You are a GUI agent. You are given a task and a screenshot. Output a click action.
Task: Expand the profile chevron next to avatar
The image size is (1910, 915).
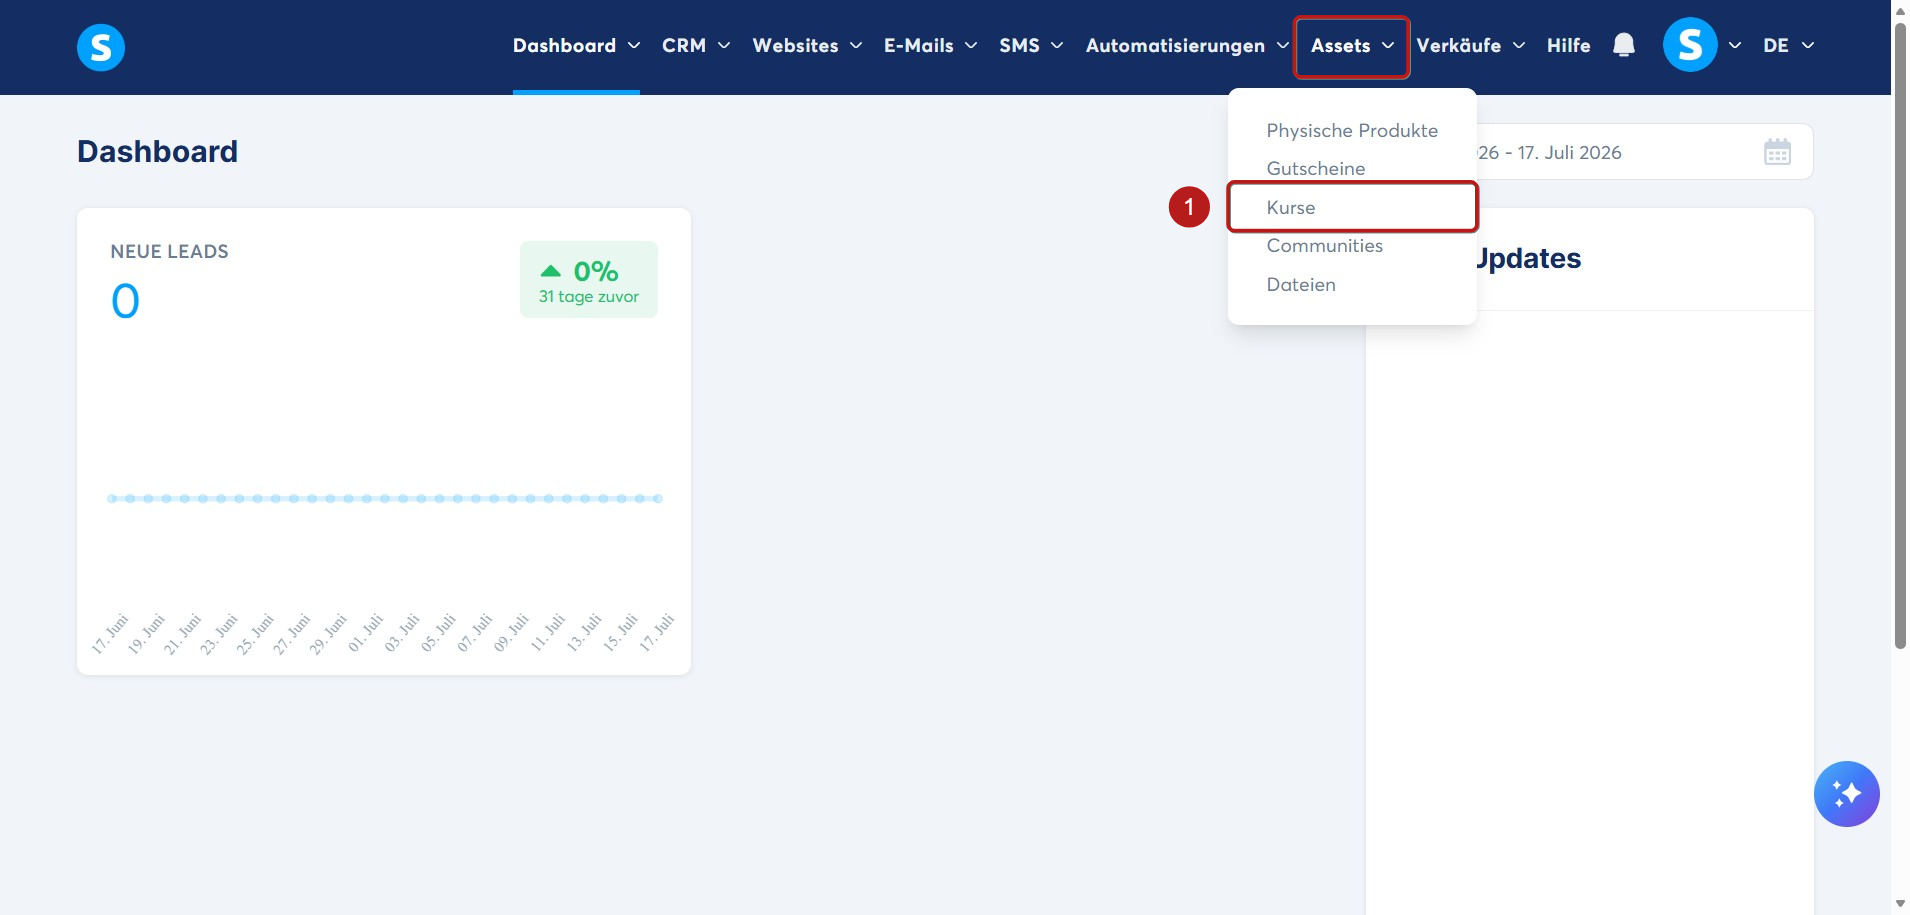[1735, 45]
